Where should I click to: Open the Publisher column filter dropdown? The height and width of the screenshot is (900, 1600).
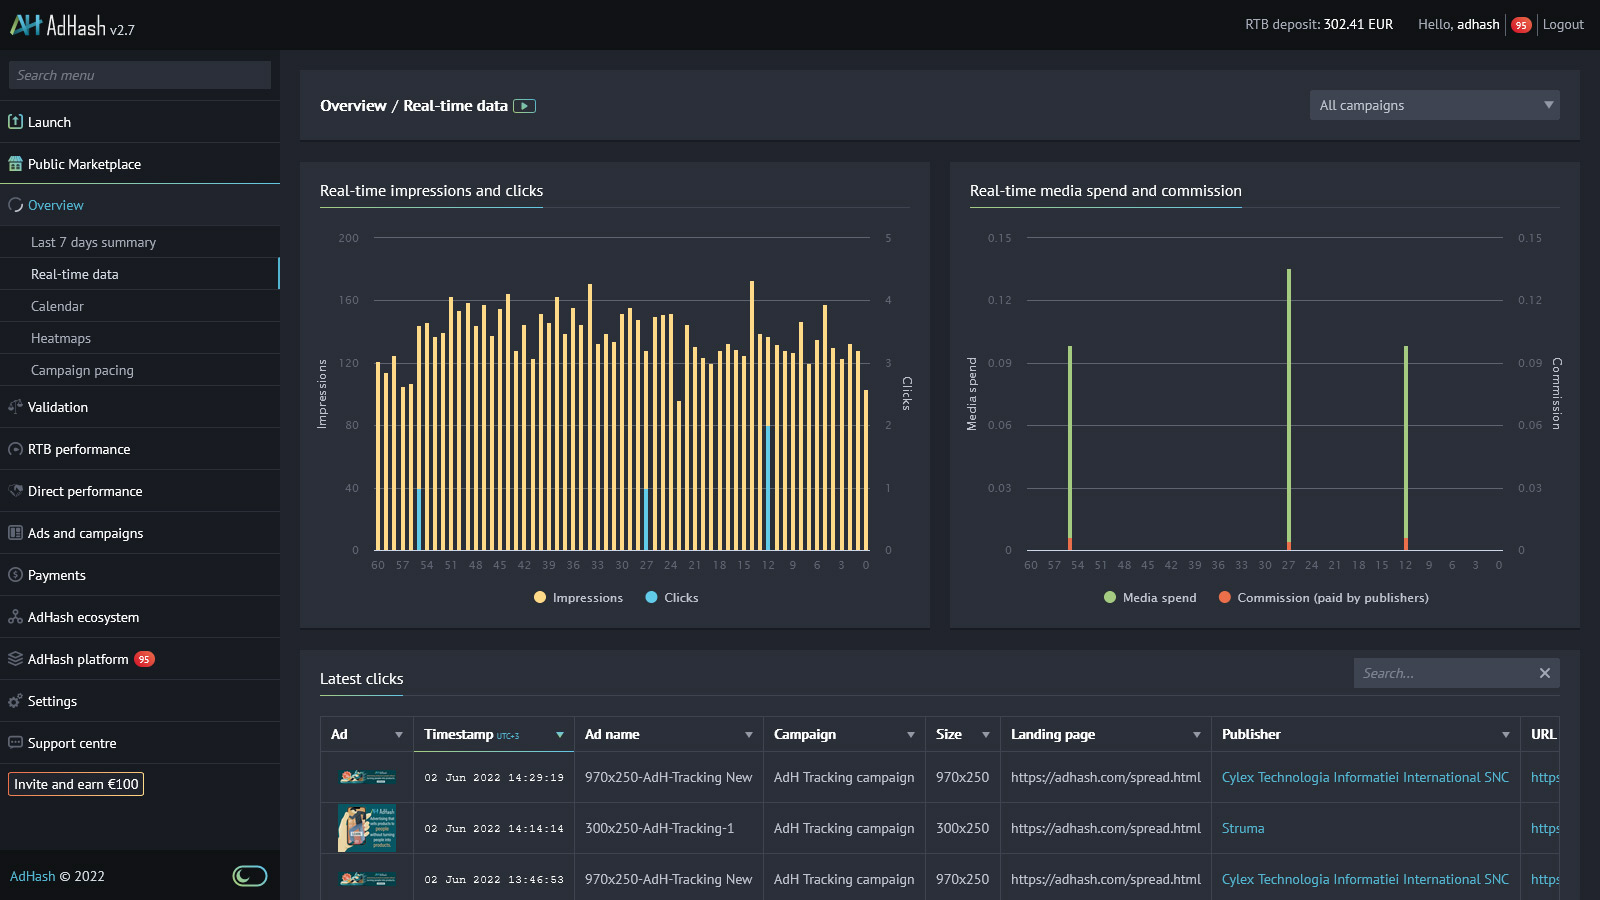[x=1508, y=733]
